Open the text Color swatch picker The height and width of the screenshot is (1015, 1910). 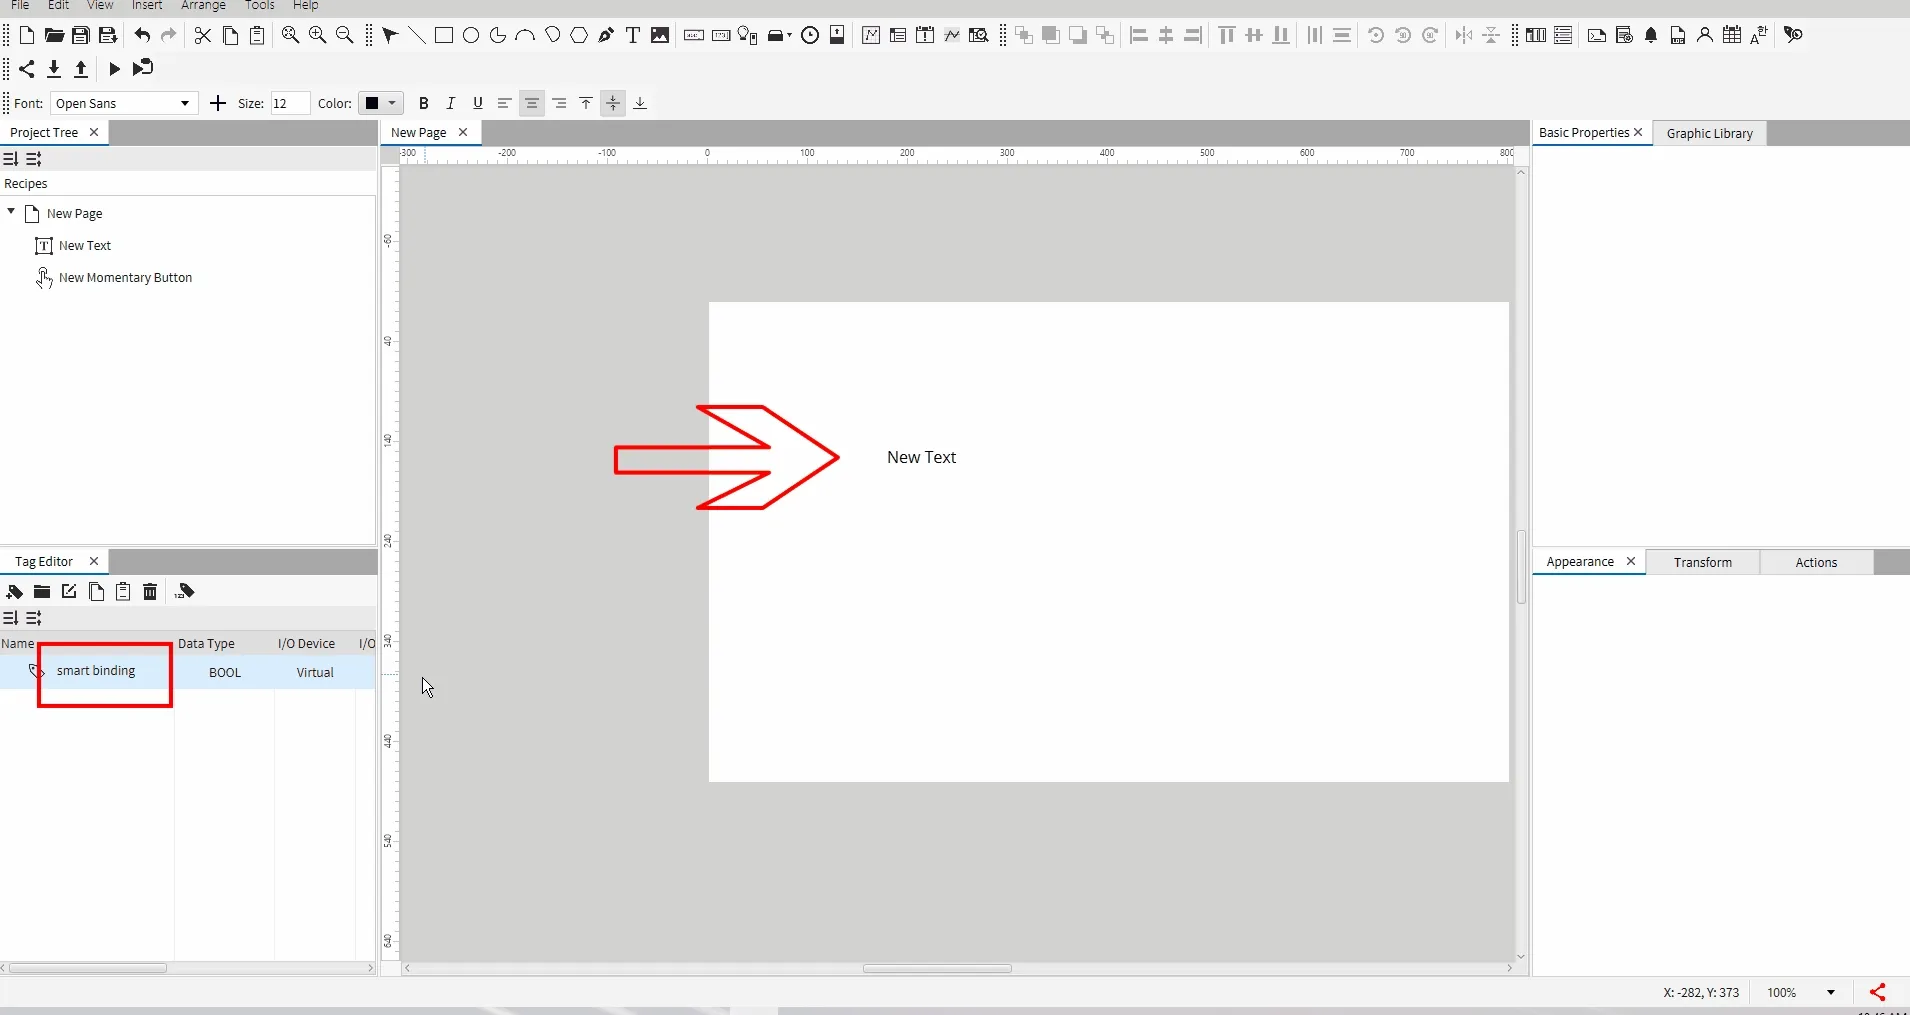(380, 103)
